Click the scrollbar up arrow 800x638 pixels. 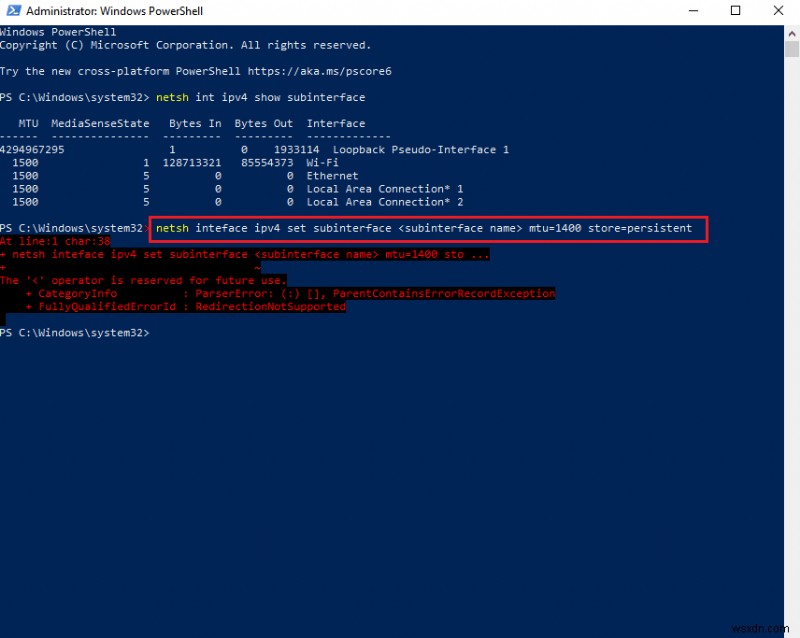[792, 34]
